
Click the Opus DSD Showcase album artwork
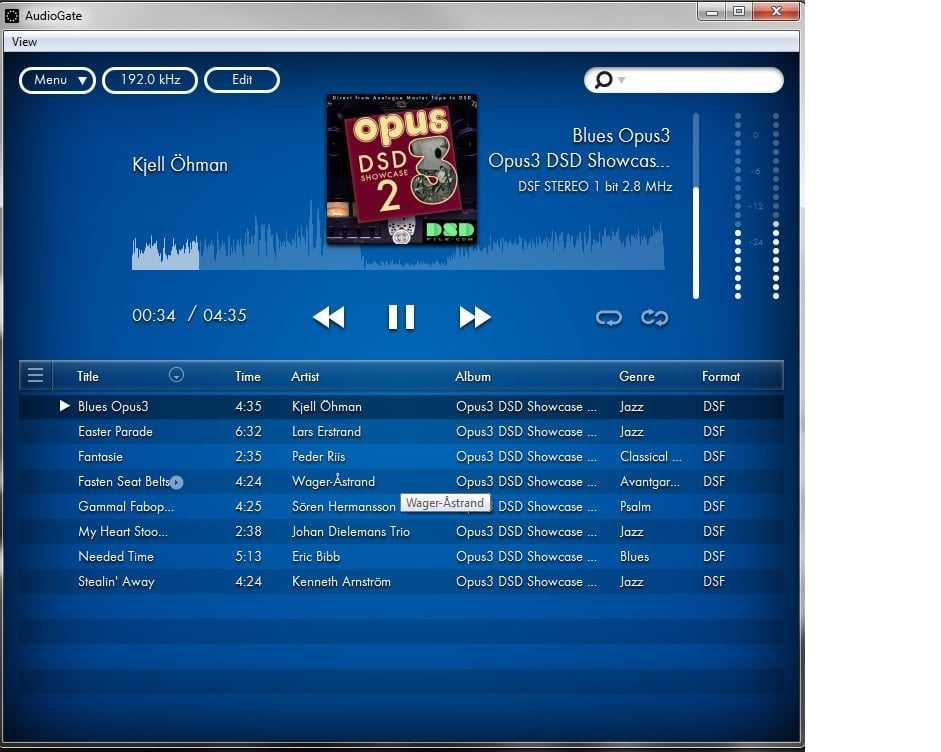pos(401,169)
